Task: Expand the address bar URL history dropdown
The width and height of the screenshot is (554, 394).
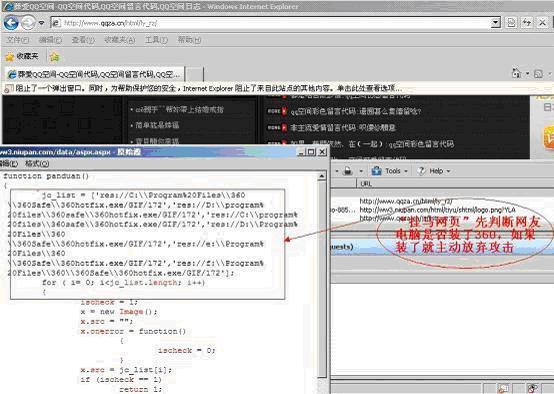Action: pyautogui.click(x=495, y=23)
